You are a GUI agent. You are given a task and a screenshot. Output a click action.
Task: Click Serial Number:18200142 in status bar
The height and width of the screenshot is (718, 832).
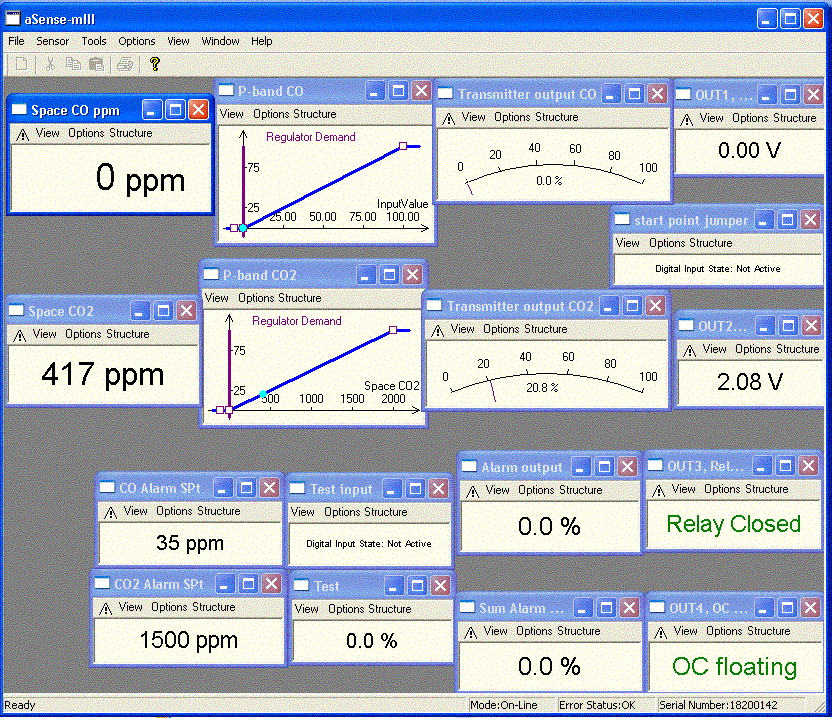coord(718,705)
